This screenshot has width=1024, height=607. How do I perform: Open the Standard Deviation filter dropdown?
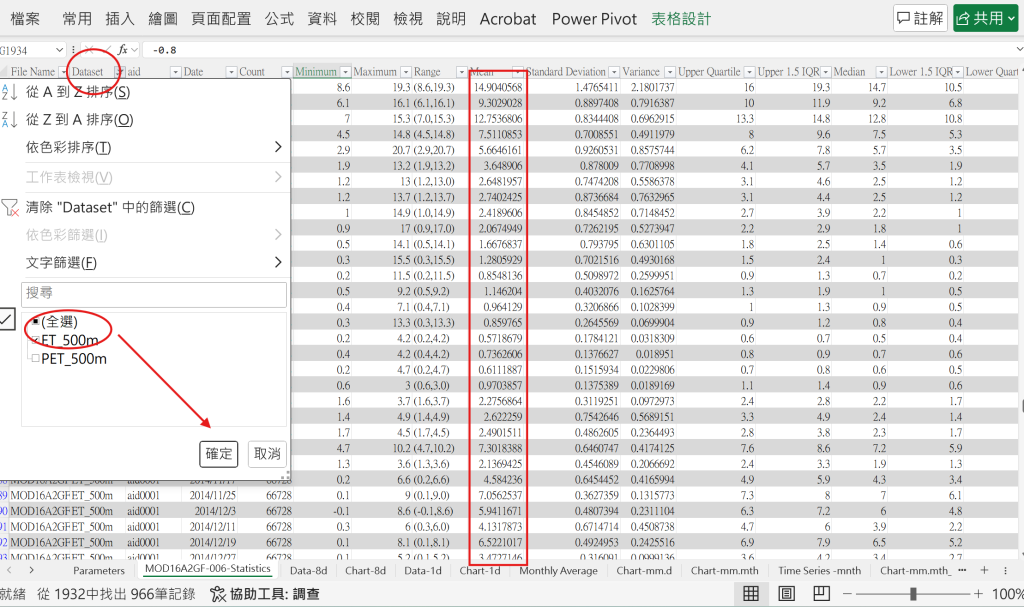[x=615, y=72]
